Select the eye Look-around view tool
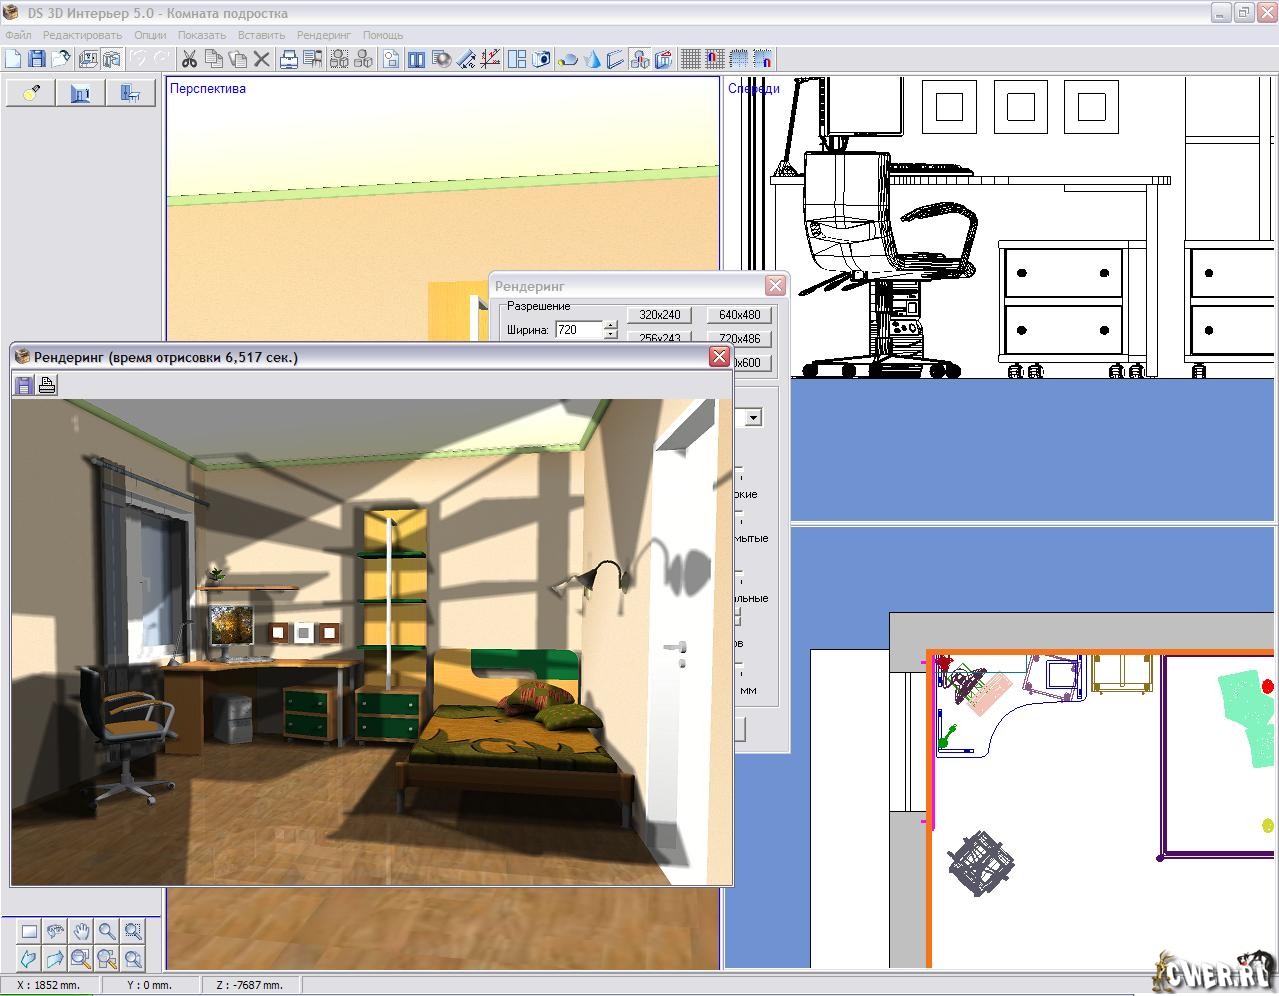Viewport: 1279px width, 996px height. pyautogui.click(x=55, y=931)
